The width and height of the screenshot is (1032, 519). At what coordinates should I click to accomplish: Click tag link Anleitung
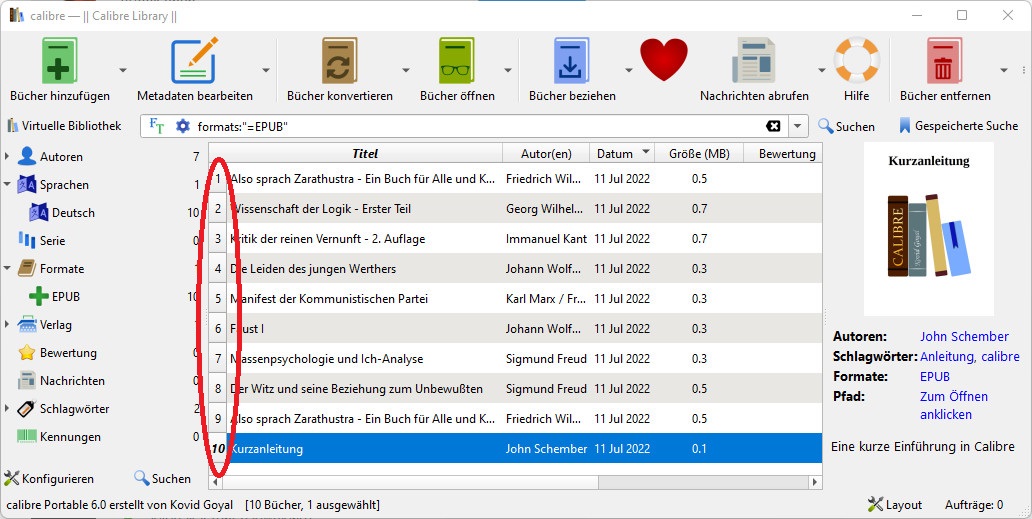tap(948, 357)
